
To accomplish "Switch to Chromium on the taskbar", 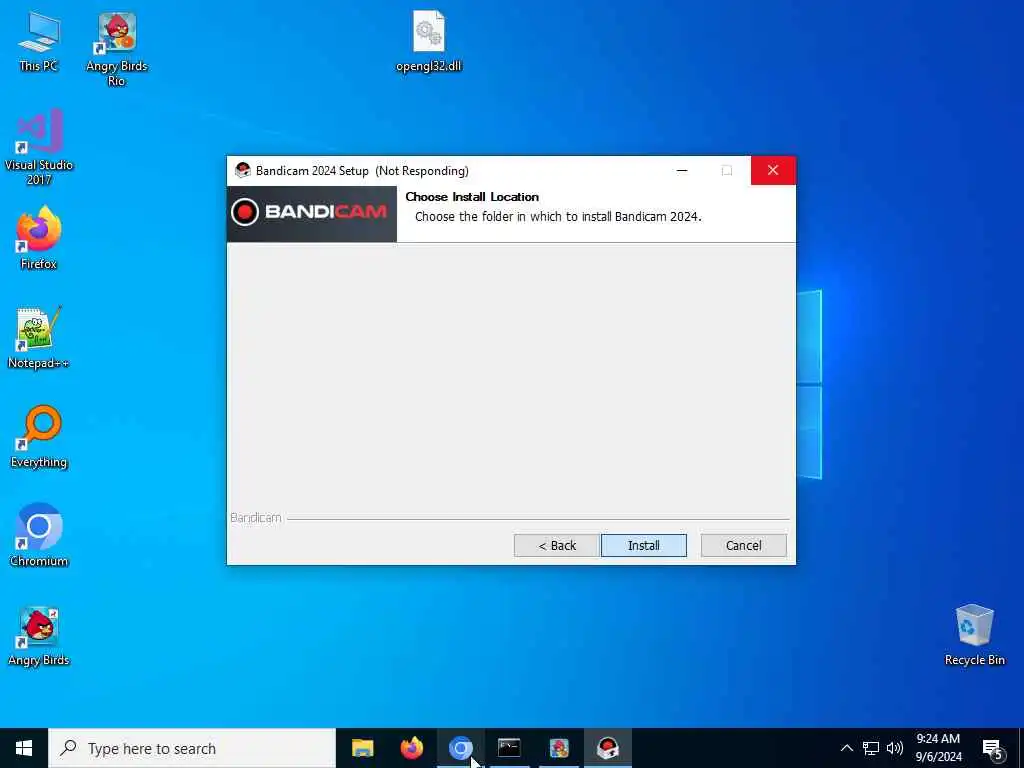I will [x=460, y=748].
